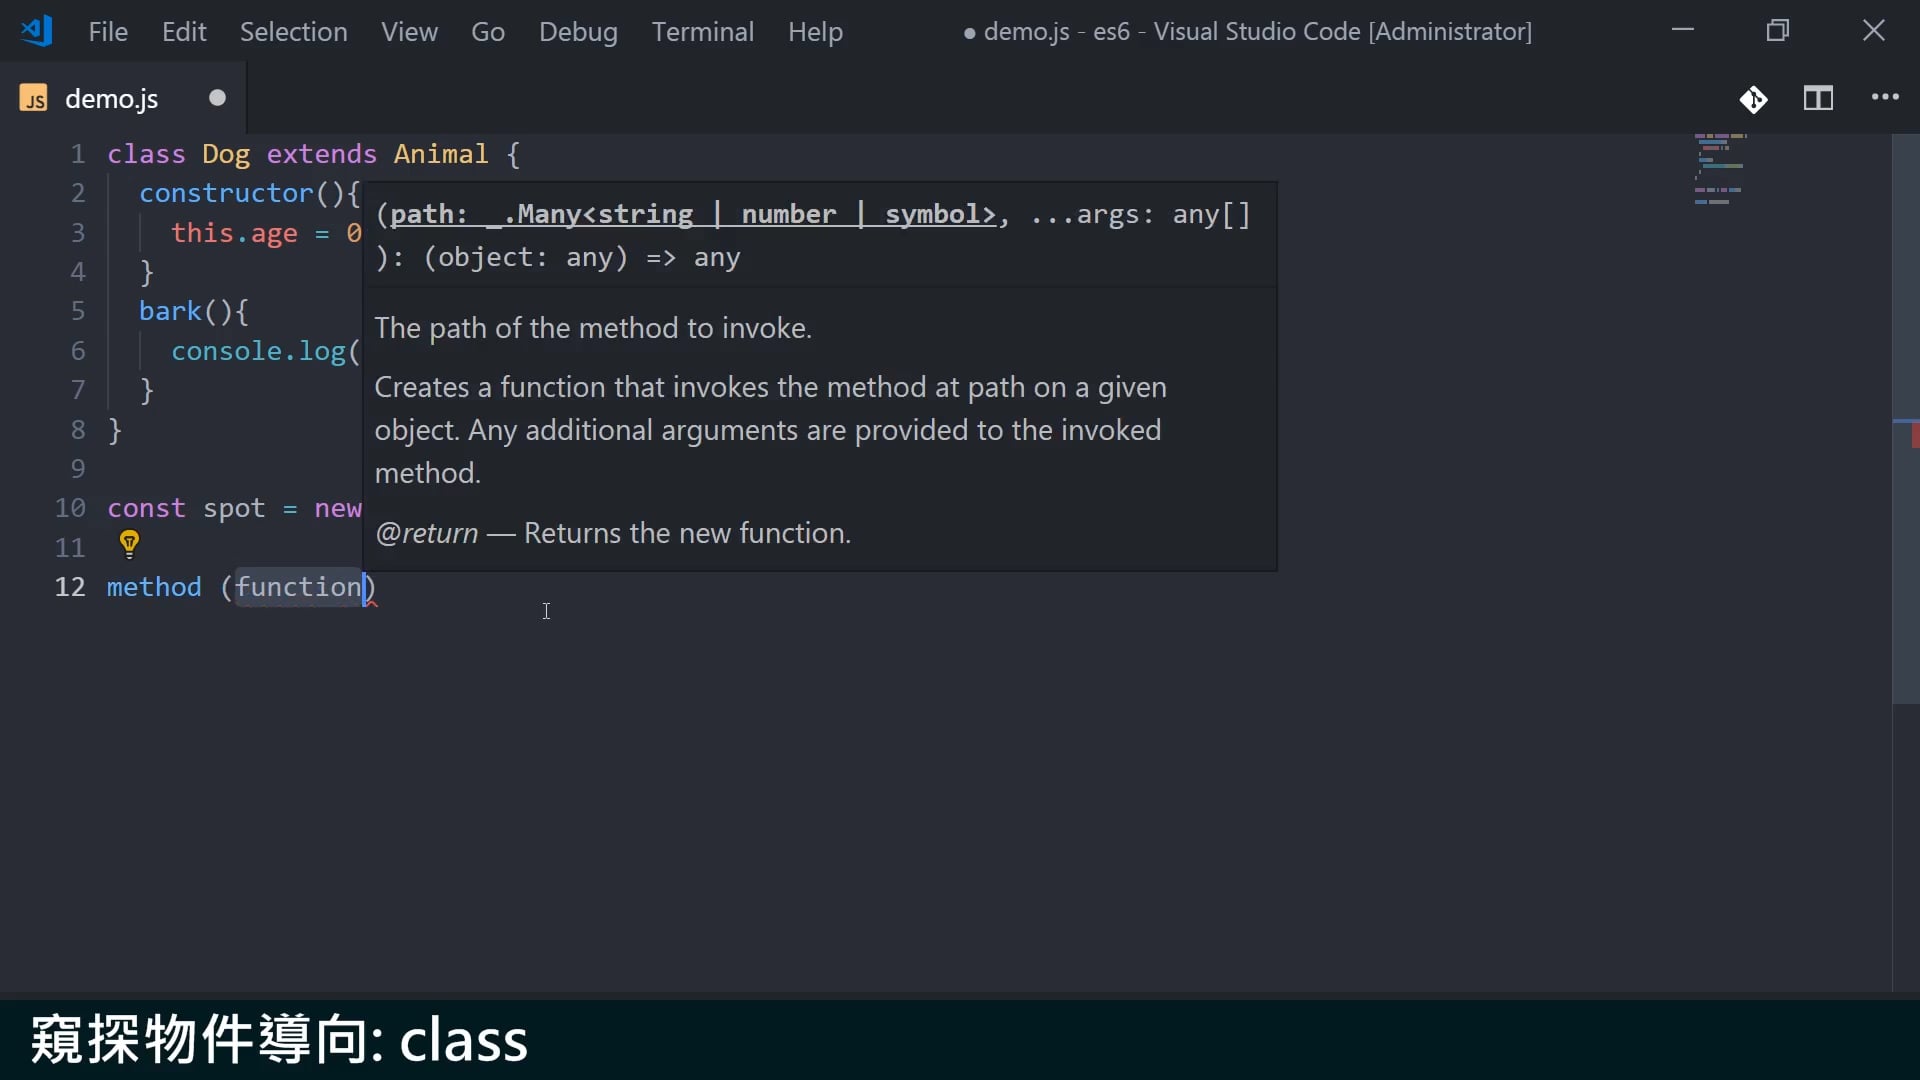Click the lightbulb quick-fix icon
The height and width of the screenshot is (1080, 1920).
129,544
